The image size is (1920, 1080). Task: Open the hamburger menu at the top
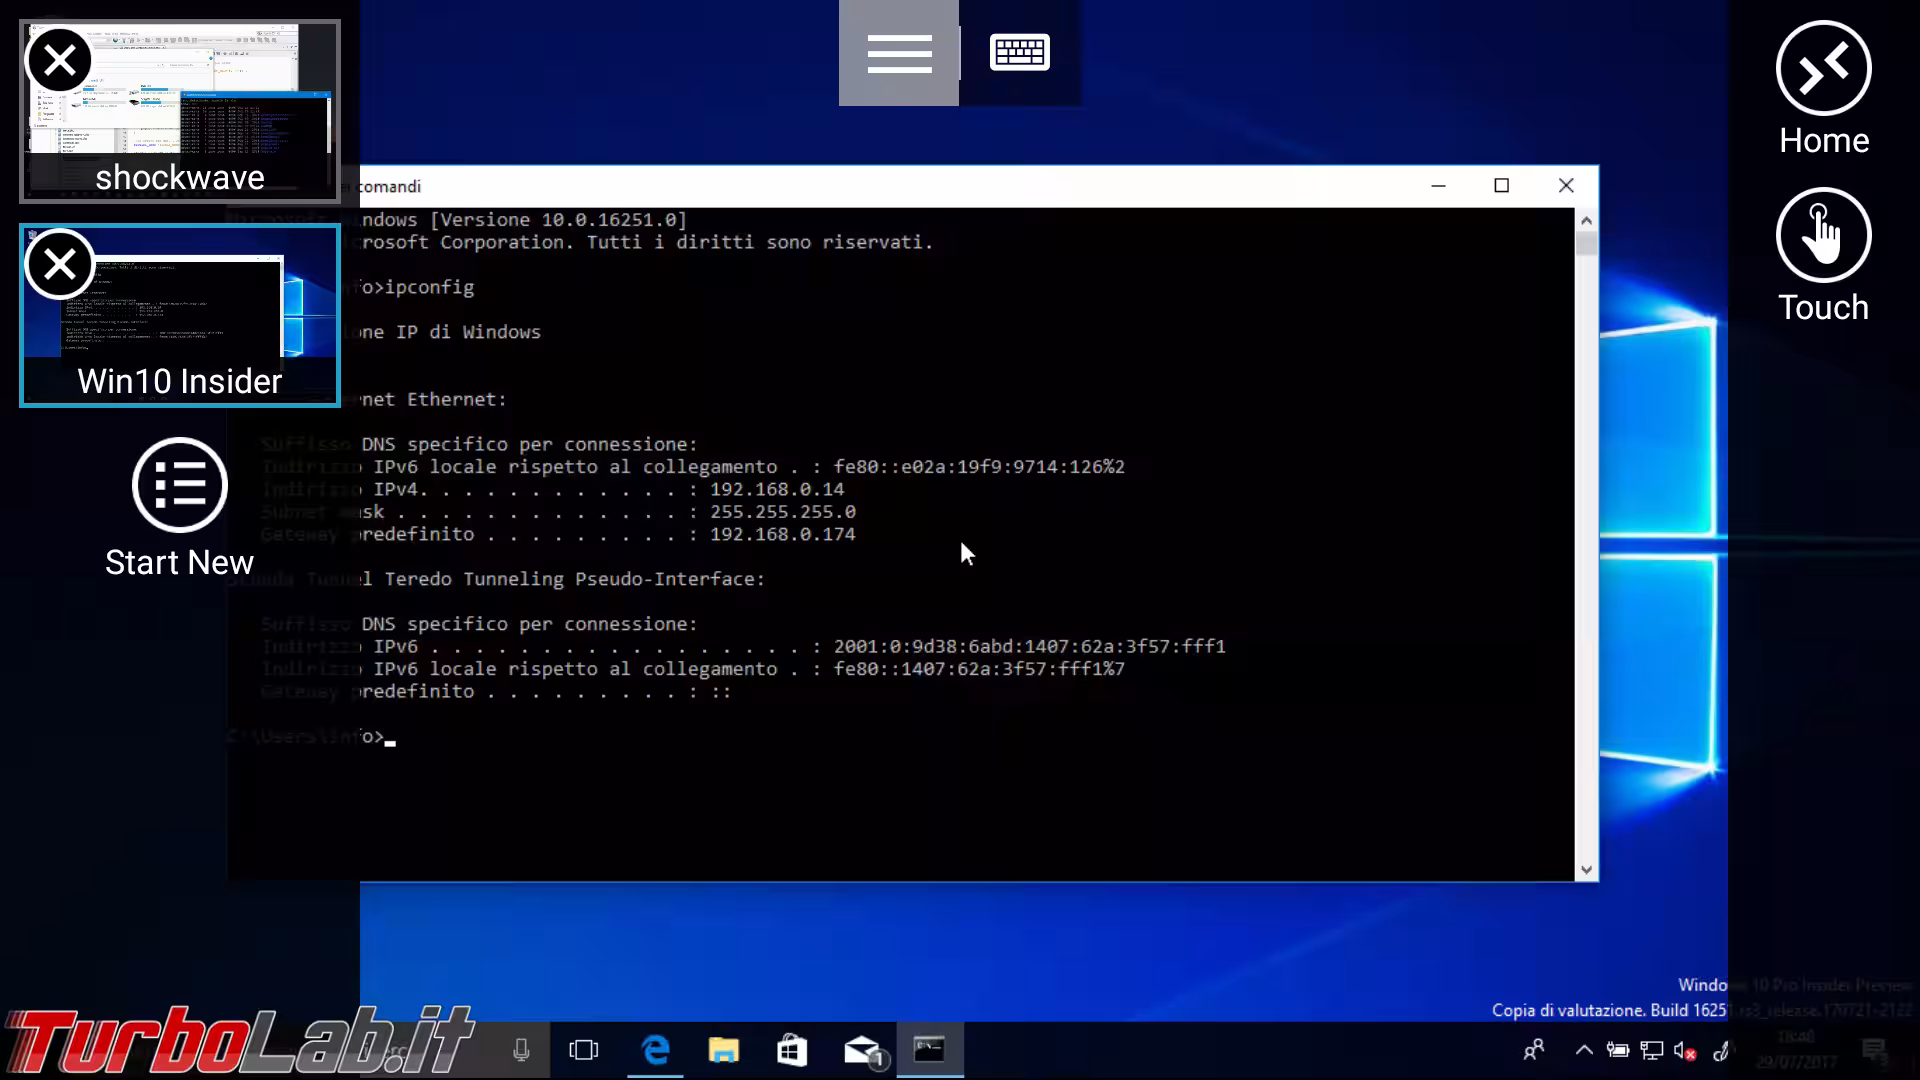point(898,52)
